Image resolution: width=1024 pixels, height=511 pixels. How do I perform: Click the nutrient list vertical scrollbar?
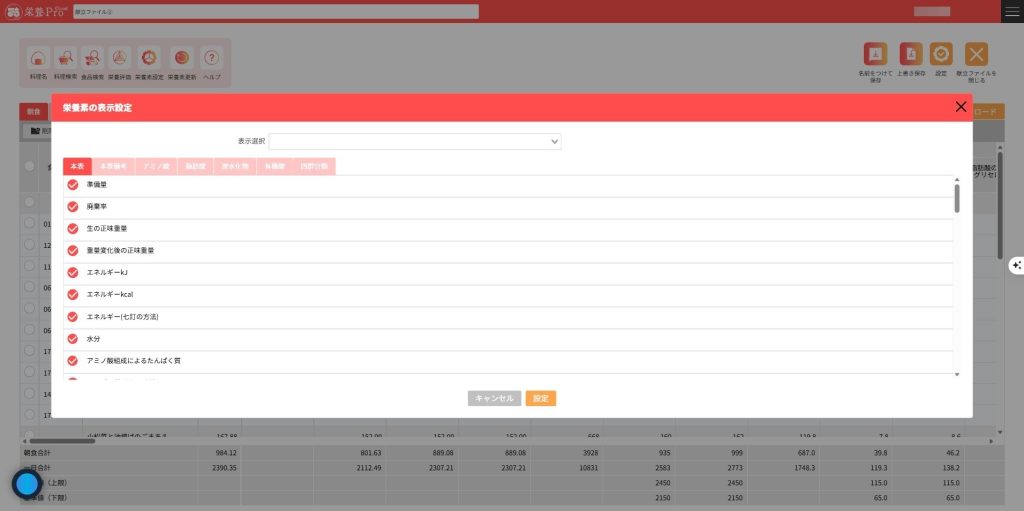pos(957,198)
